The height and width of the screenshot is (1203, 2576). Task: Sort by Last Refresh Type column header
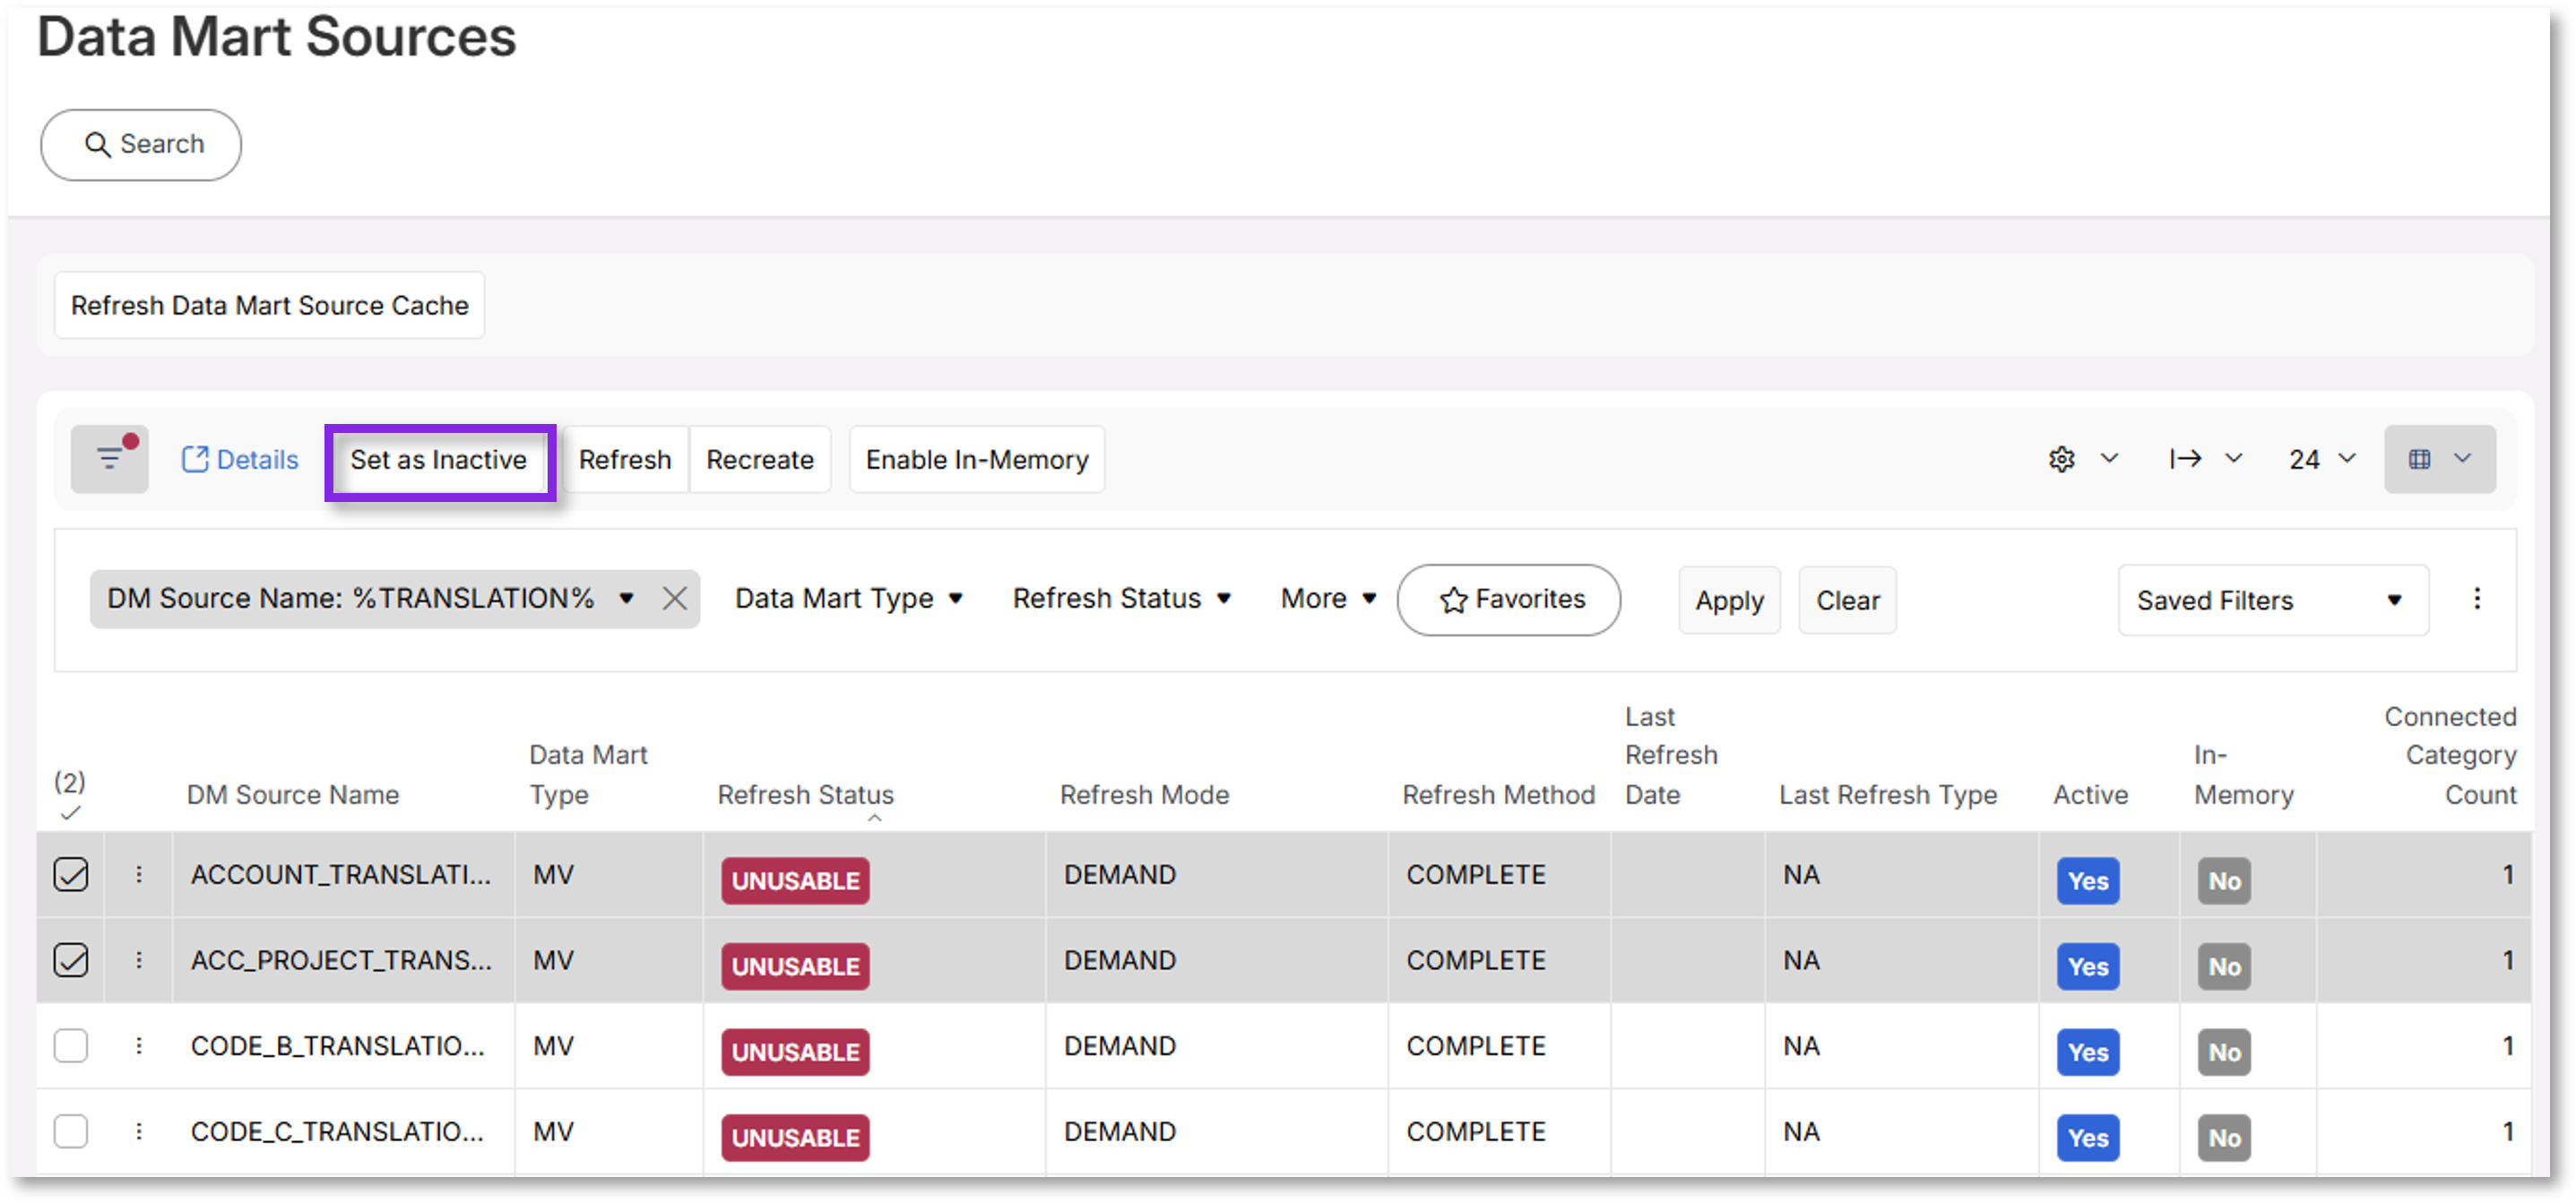click(x=1888, y=795)
